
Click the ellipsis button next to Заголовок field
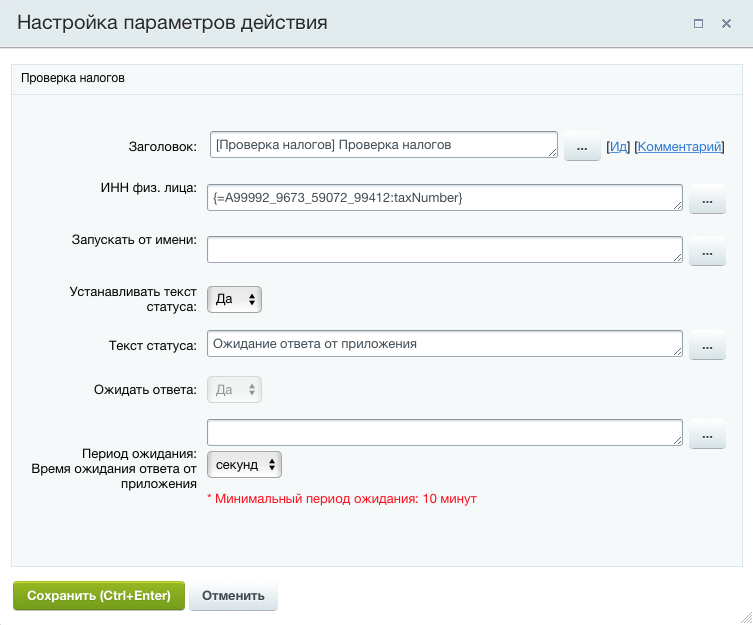click(582, 147)
